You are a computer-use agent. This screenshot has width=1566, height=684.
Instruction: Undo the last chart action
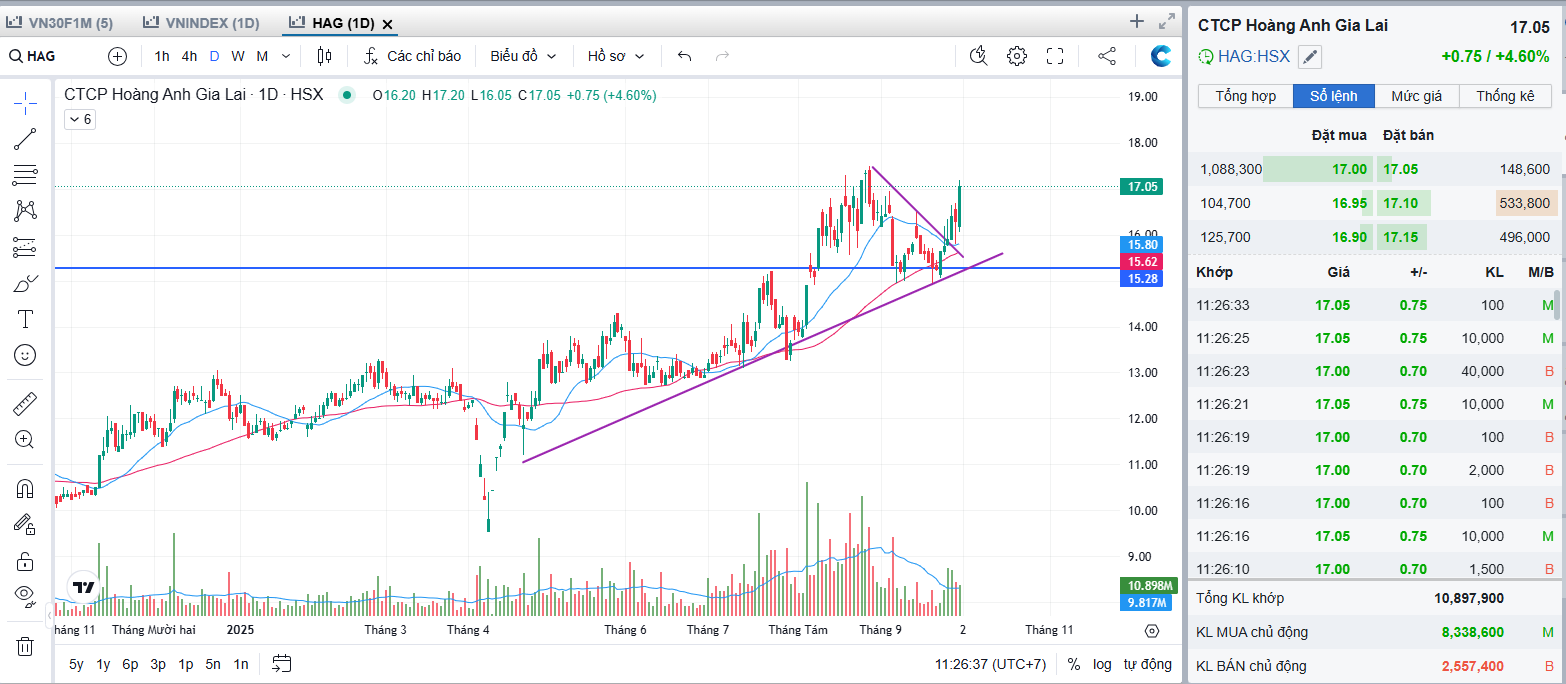pos(684,56)
